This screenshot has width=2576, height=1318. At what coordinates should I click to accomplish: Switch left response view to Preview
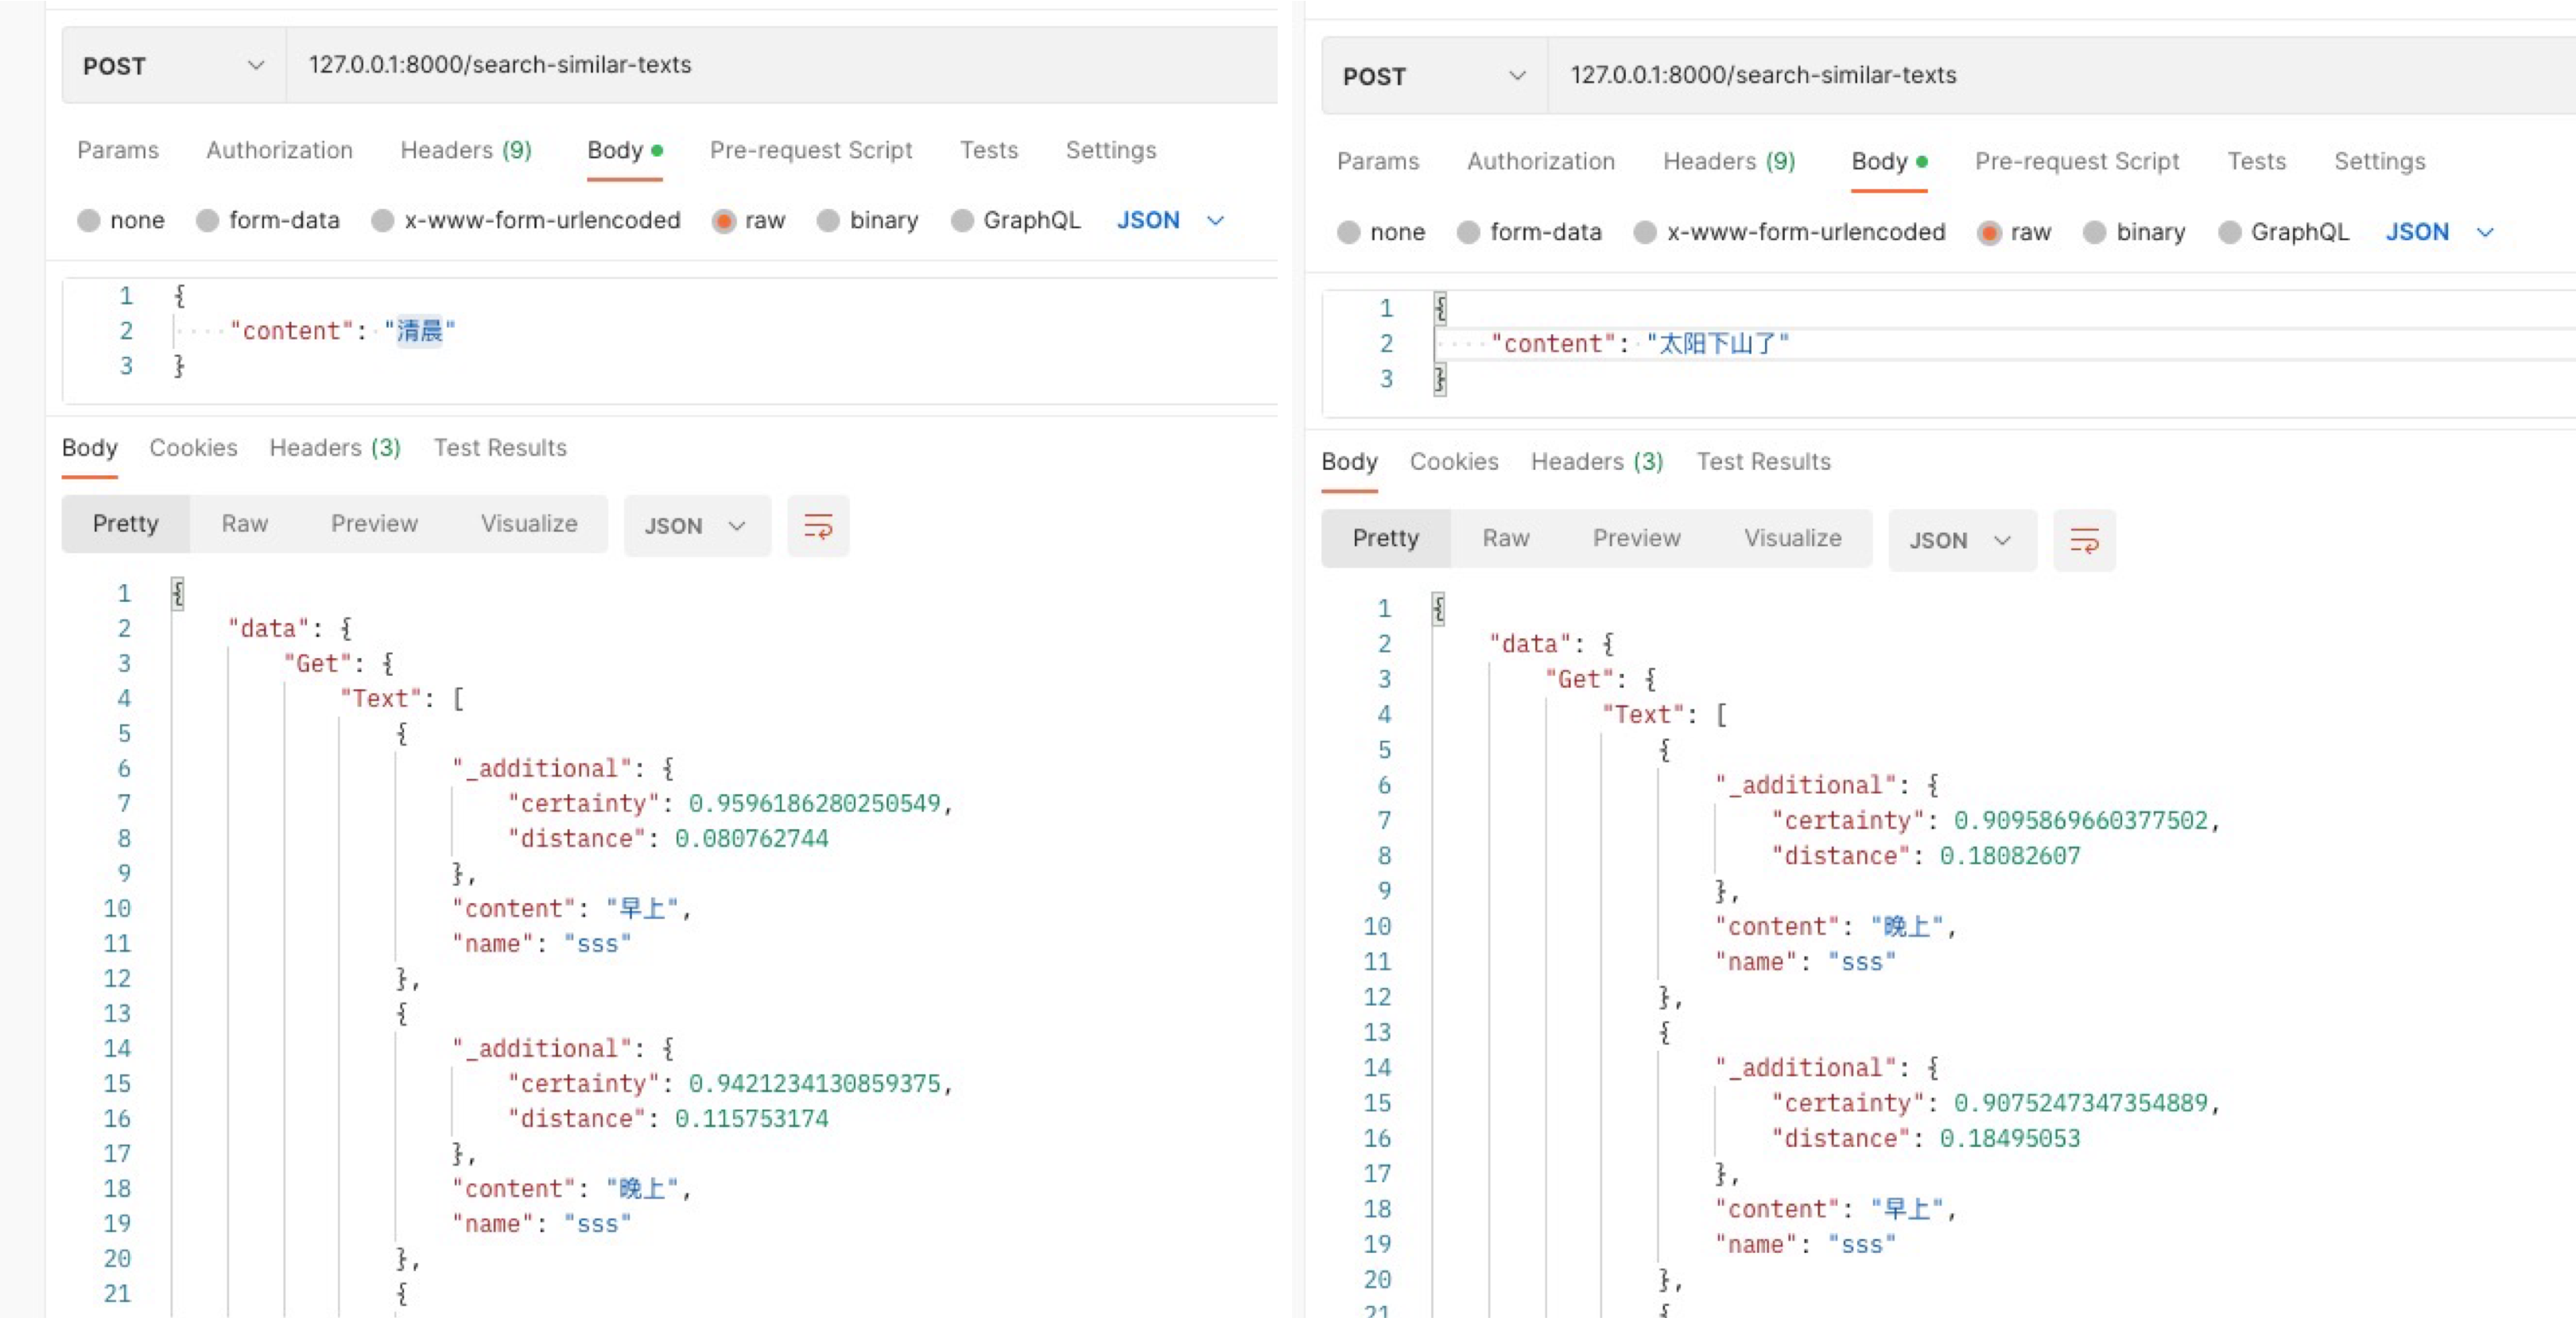374,523
